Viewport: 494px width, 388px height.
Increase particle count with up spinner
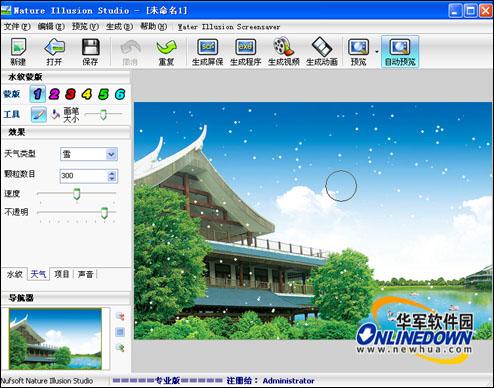112,173
